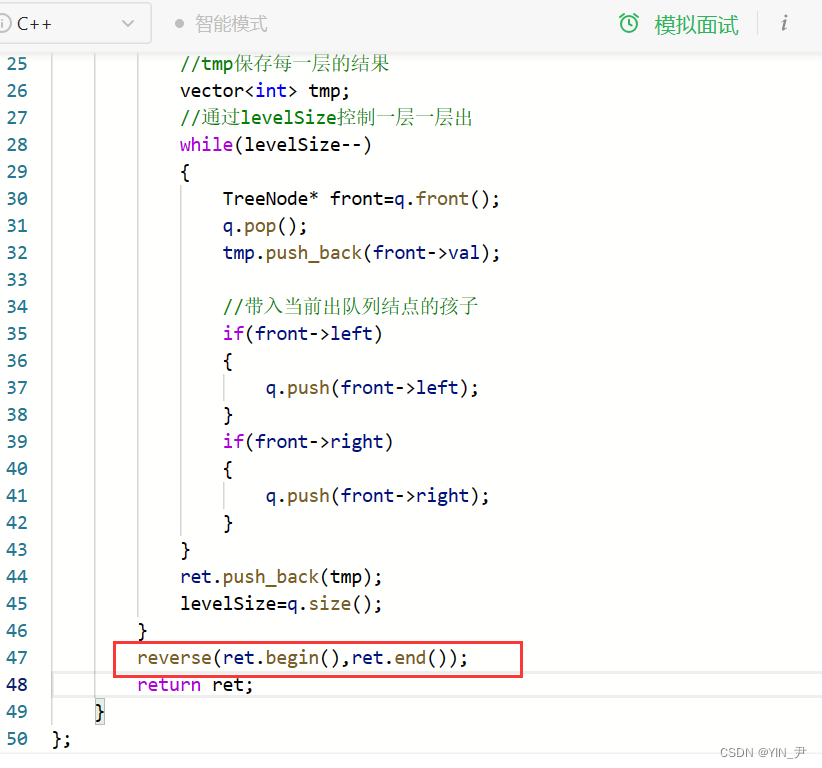
Task: Click the info icon beside C++
Action: (x=4, y=24)
